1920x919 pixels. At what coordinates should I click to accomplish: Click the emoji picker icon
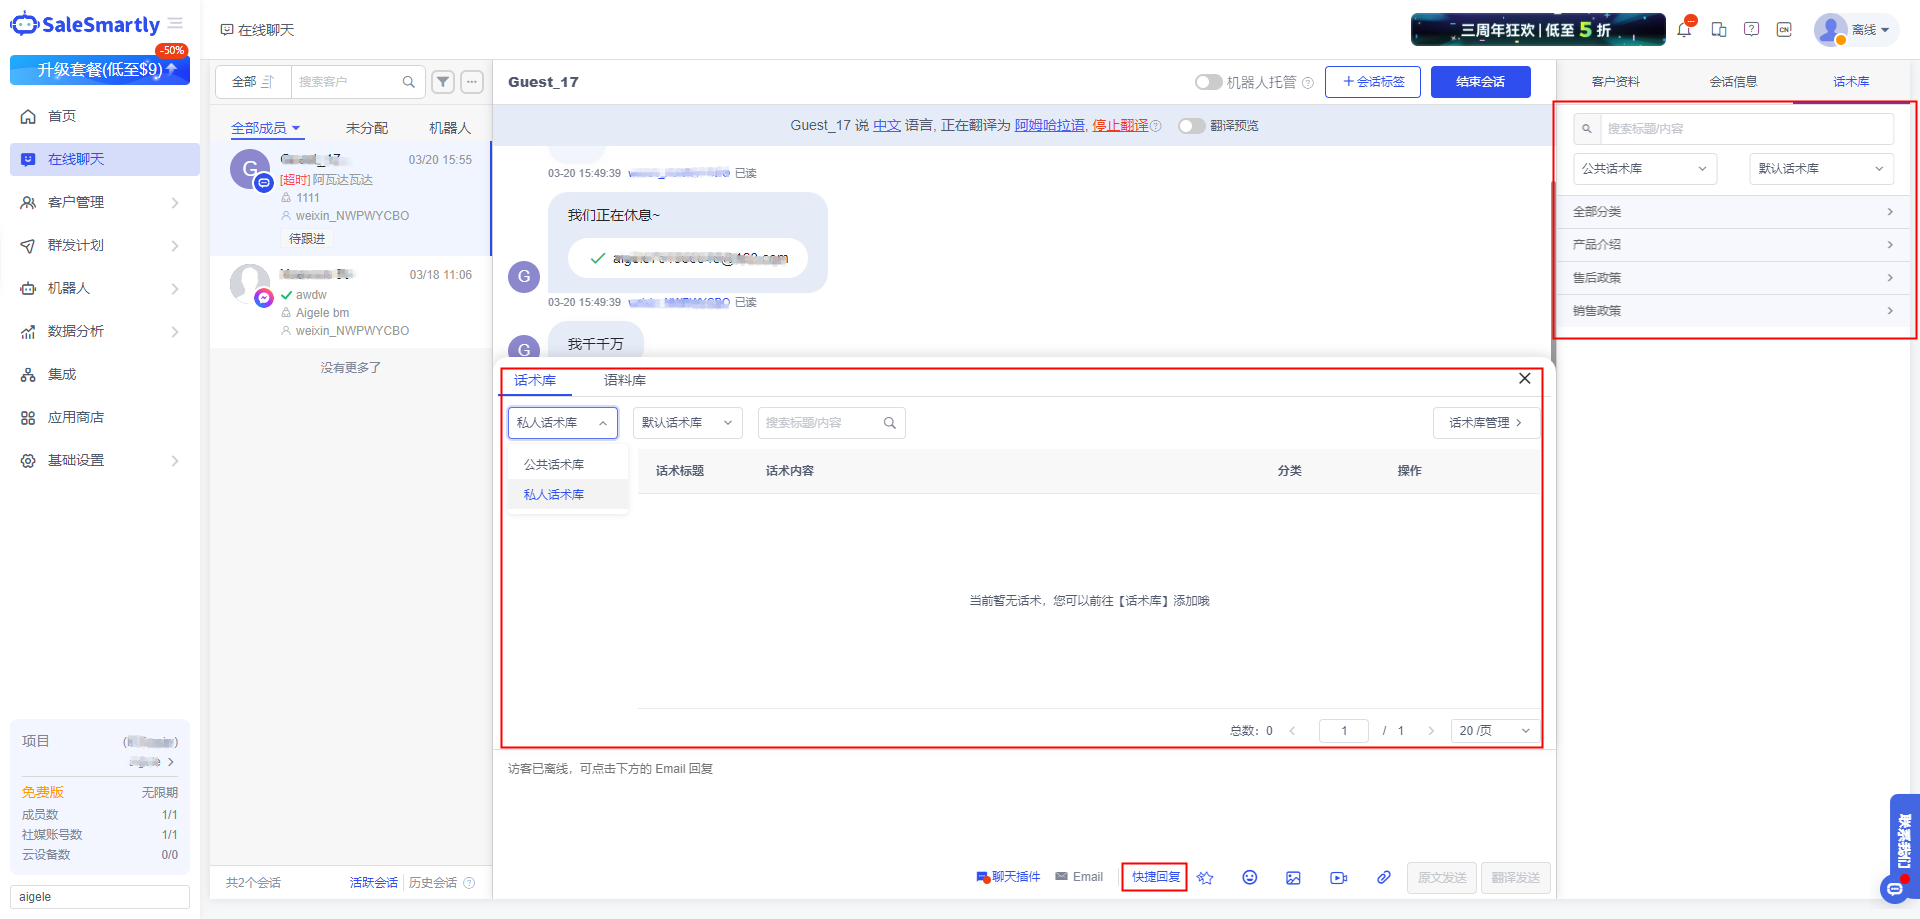tap(1249, 877)
